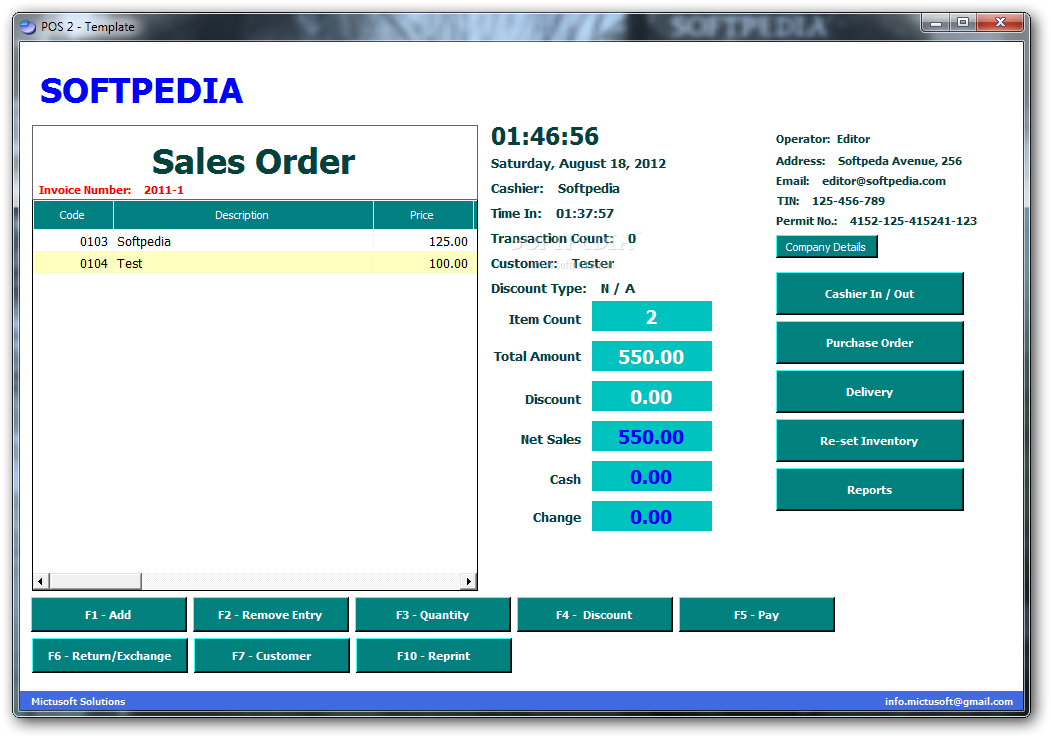Viewport: 1051px width, 738px height.
Task: Apply discount via F4 button
Action: point(595,615)
